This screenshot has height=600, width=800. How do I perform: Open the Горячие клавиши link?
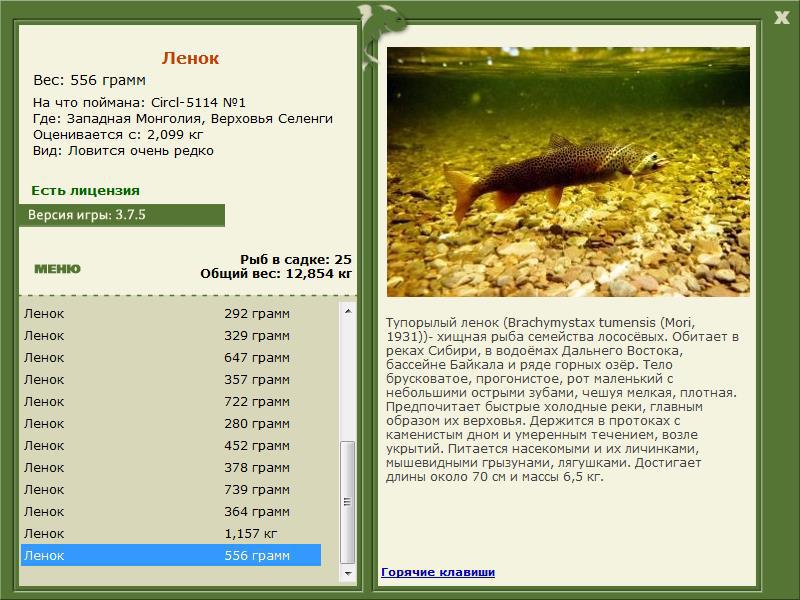[x=438, y=572]
